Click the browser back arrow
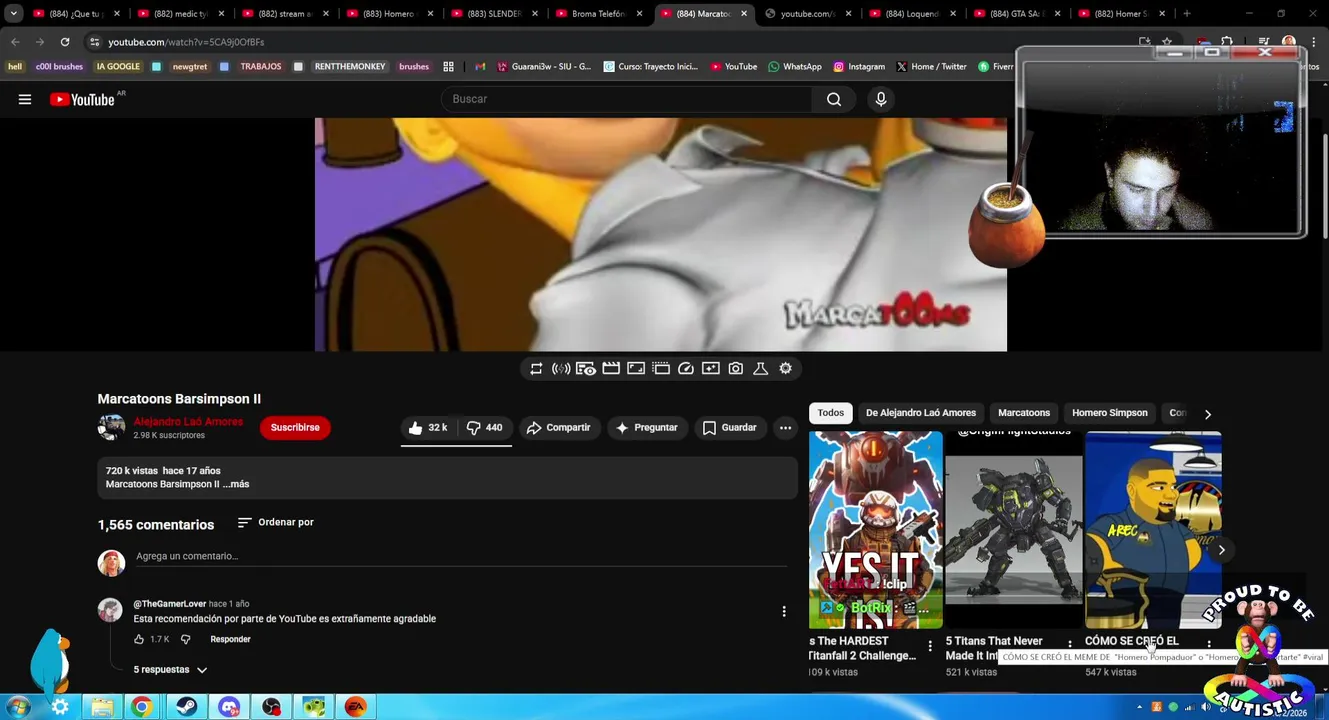Screen dimensions: 1329x720 point(15,42)
